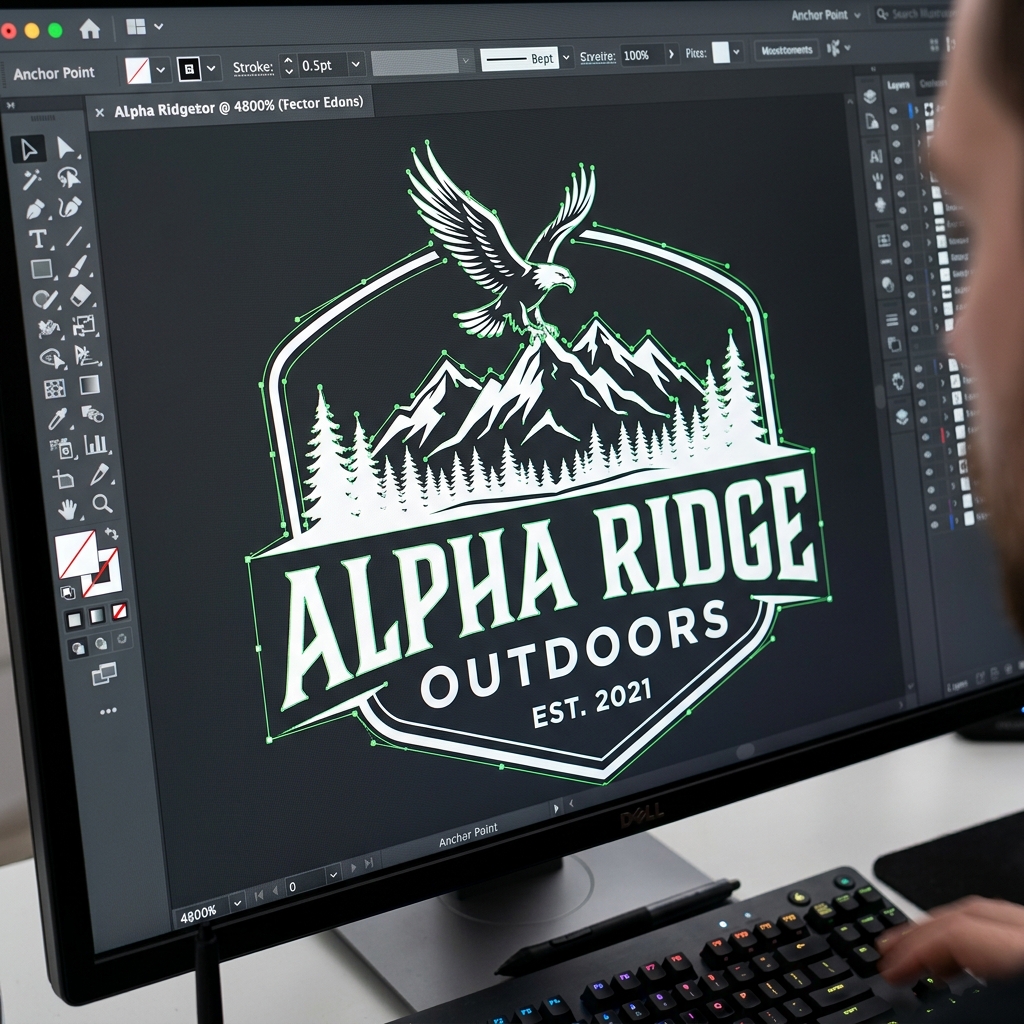Select the Lasso tool

pos(68,177)
